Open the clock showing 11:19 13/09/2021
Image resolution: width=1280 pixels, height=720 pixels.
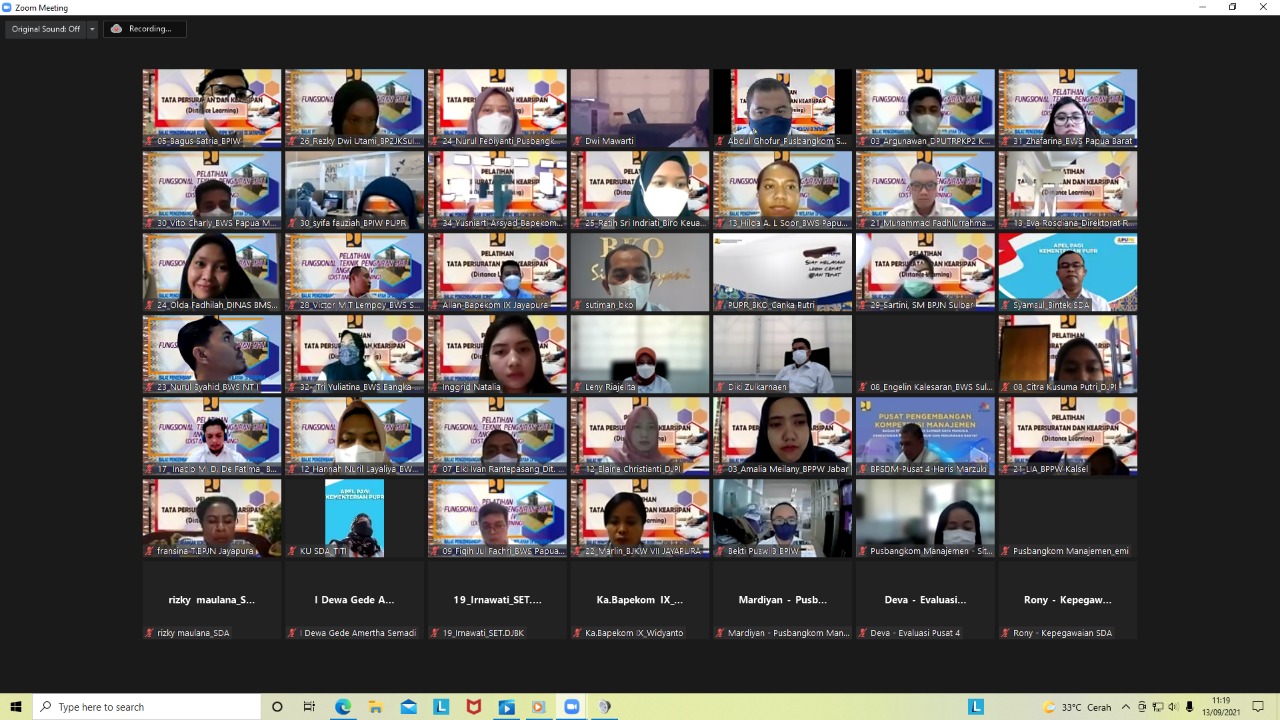[x=1219, y=707]
